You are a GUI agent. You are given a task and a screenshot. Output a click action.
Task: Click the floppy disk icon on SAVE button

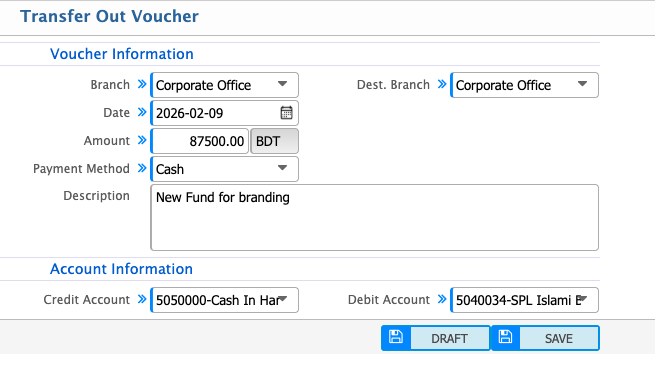pos(505,337)
